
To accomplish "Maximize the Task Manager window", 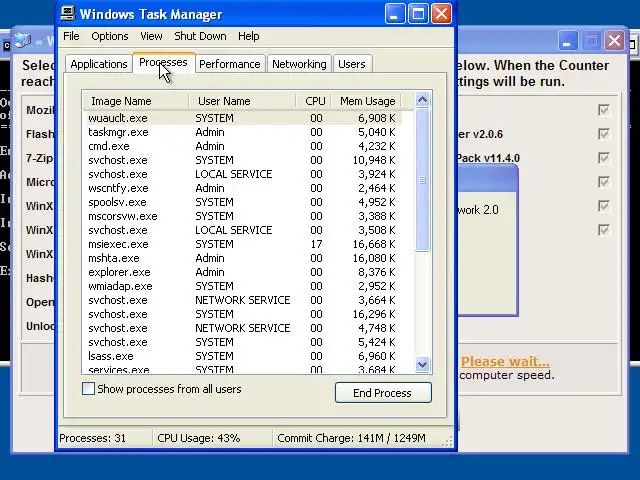I will click(418, 14).
